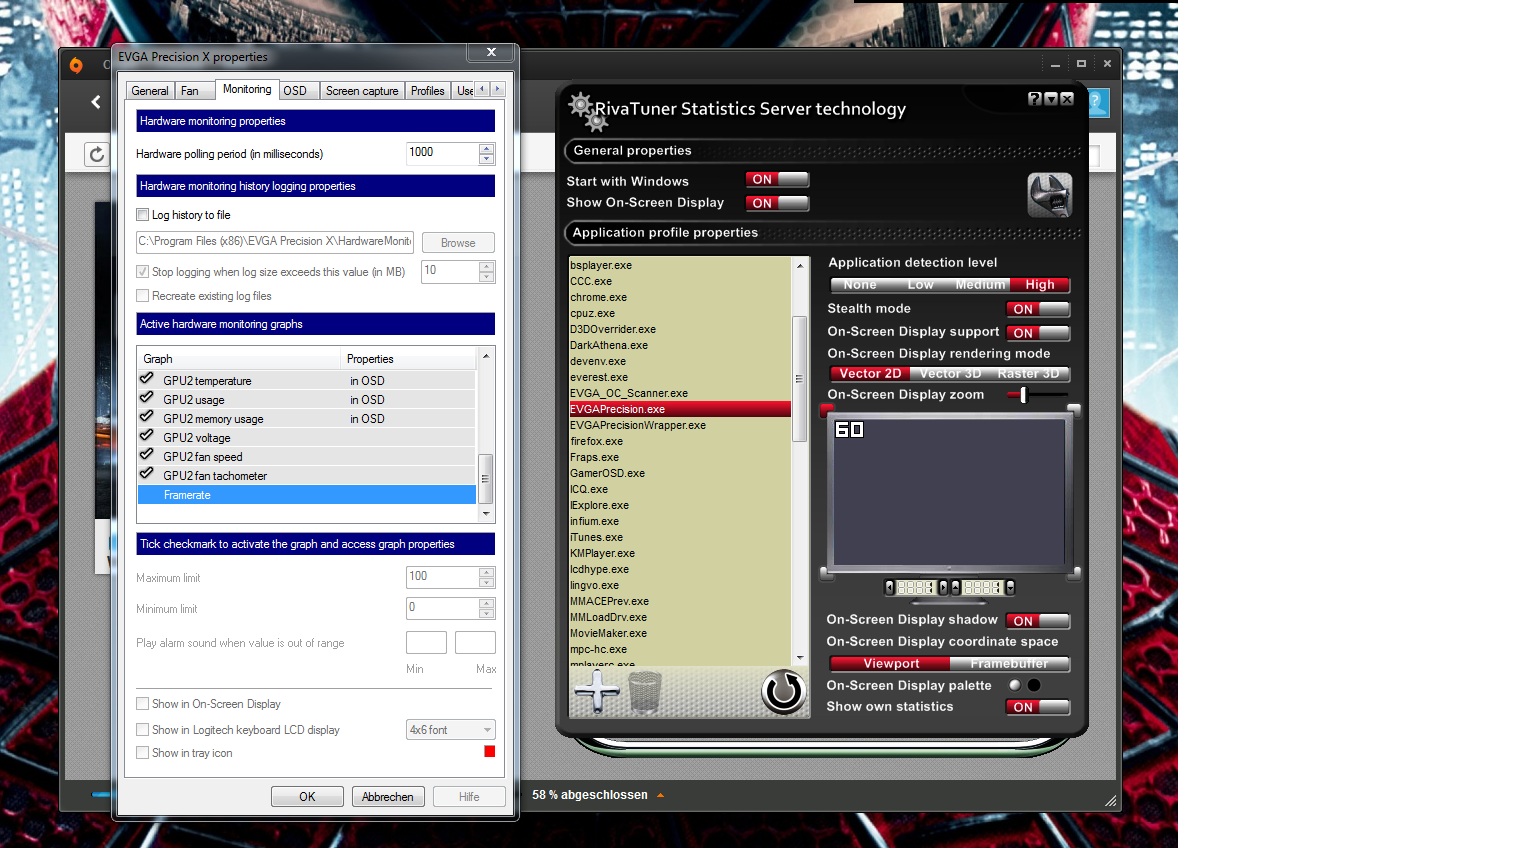Toggle Start with Windows switch
The width and height of the screenshot is (1536, 864).
(777, 180)
